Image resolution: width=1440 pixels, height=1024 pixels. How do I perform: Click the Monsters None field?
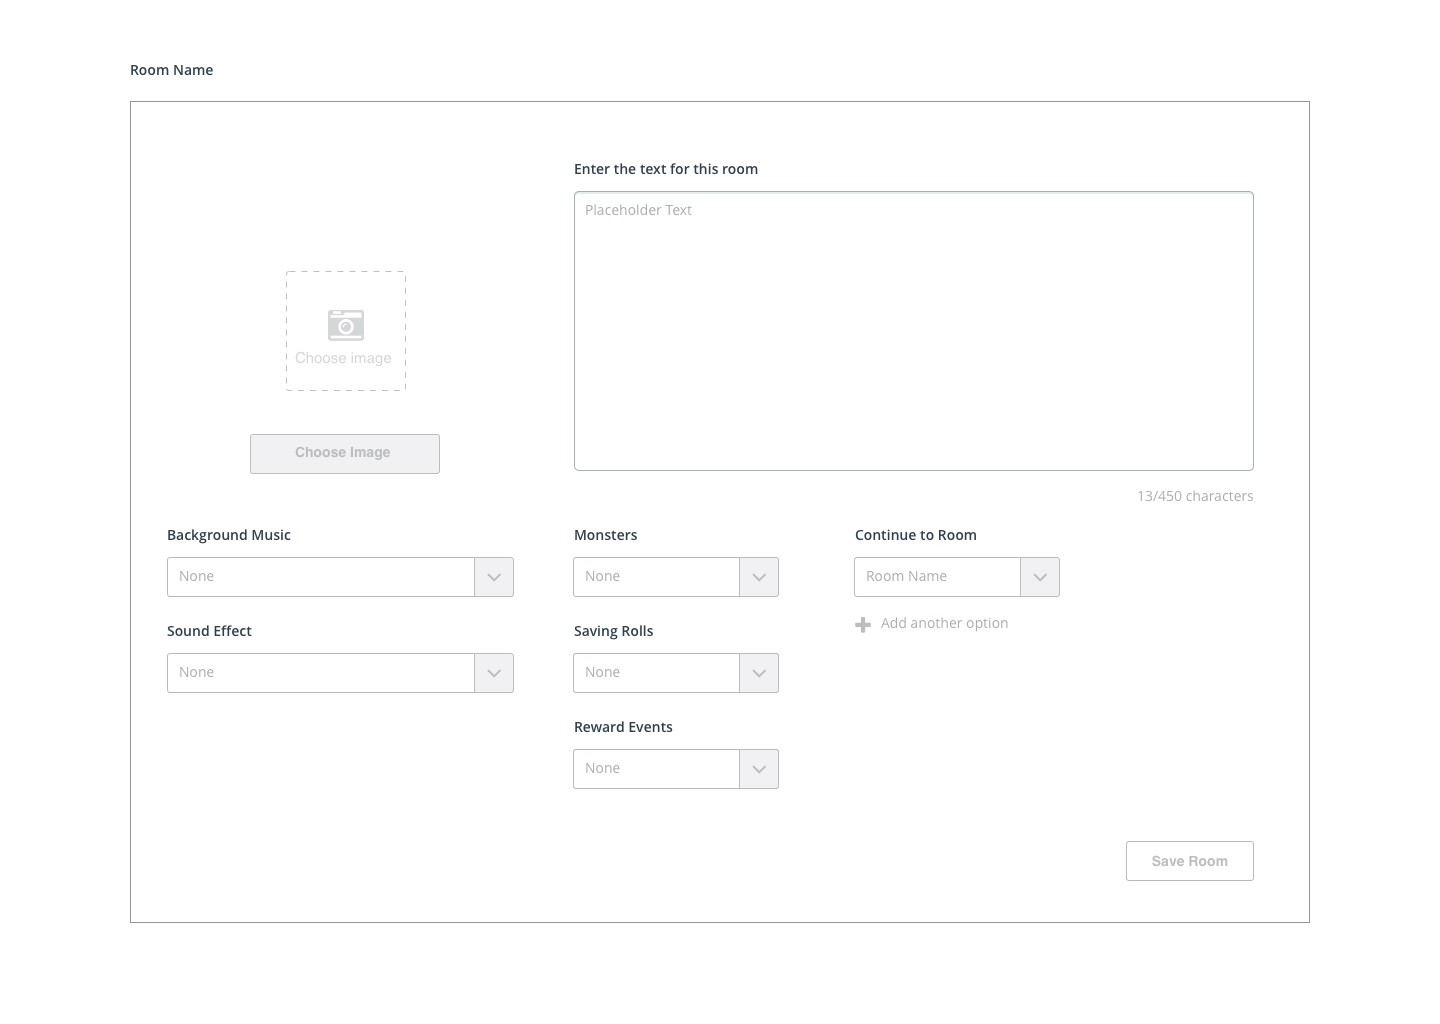(x=656, y=577)
